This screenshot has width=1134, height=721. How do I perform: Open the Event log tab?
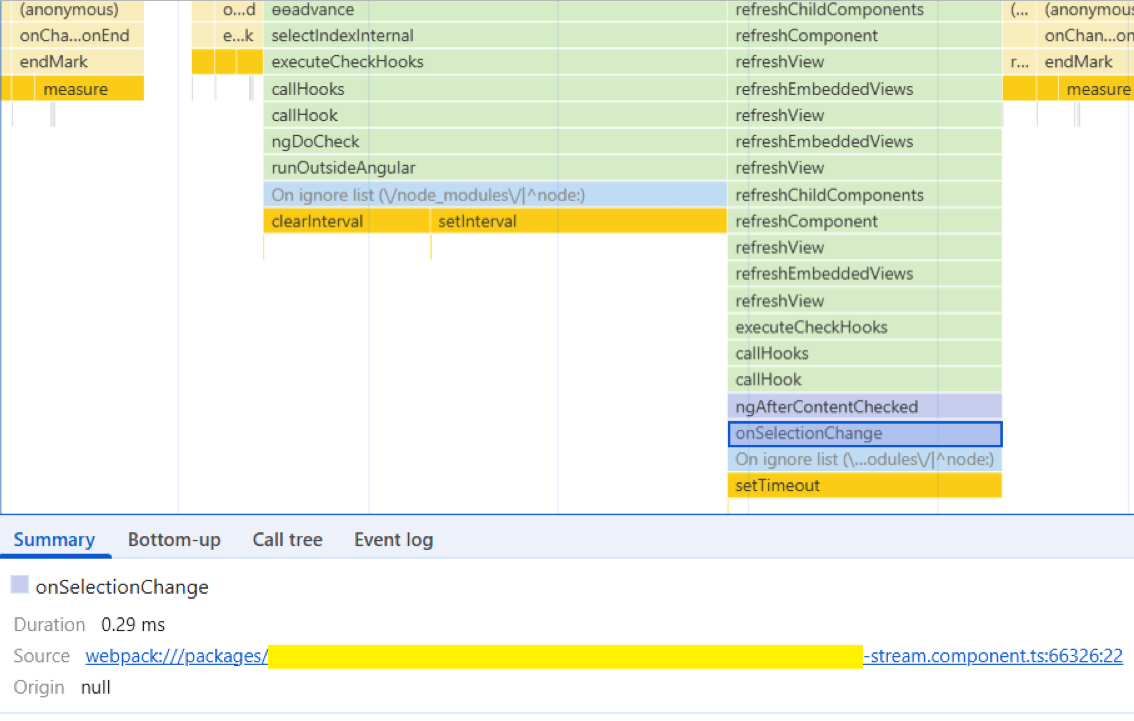pyautogui.click(x=393, y=539)
